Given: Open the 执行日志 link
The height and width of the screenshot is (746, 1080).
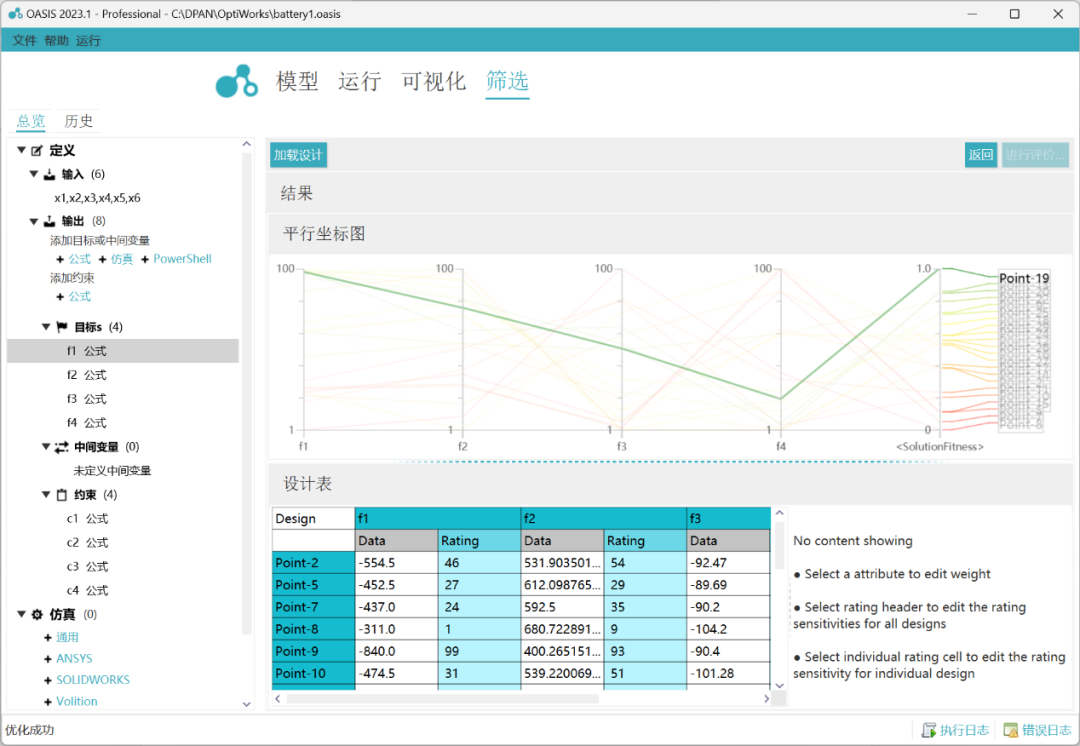Looking at the screenshot, I should [964, 730].
